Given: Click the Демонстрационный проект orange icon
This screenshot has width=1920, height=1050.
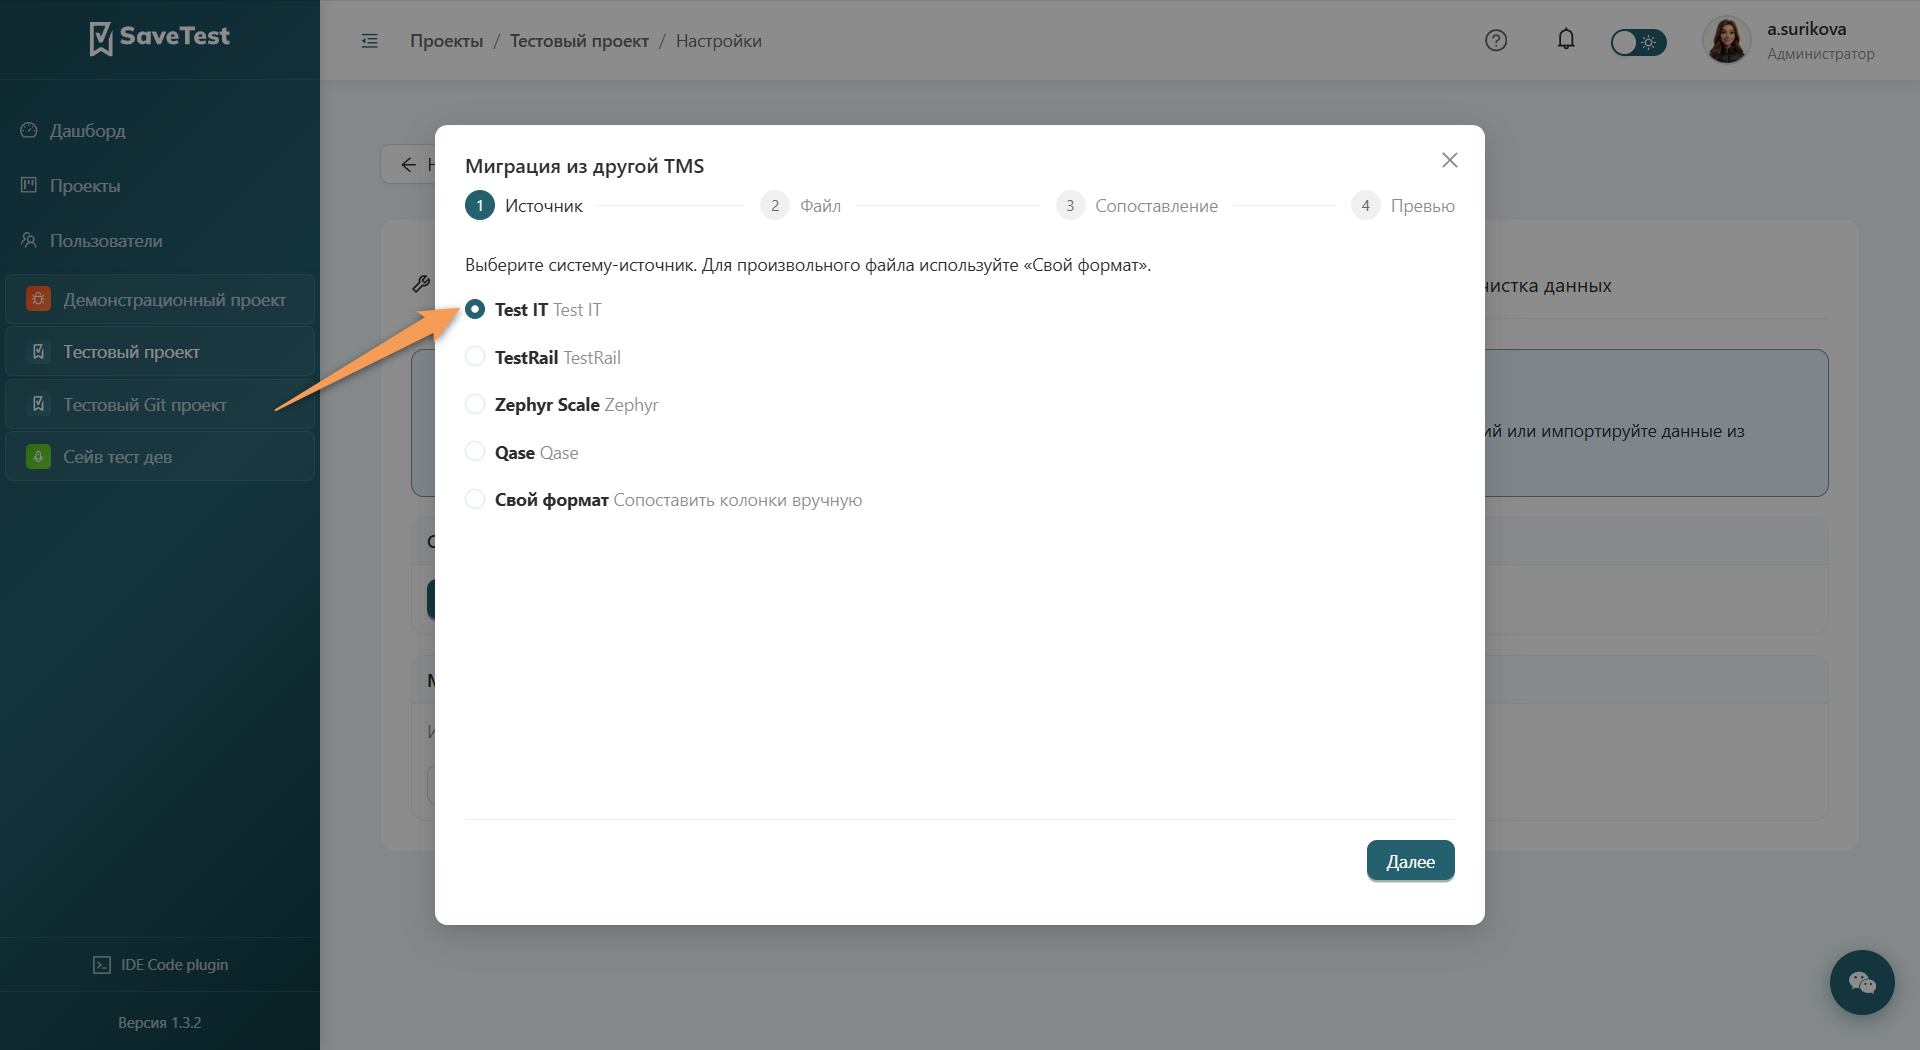Looking at the screenshot, I should (38, 299).
